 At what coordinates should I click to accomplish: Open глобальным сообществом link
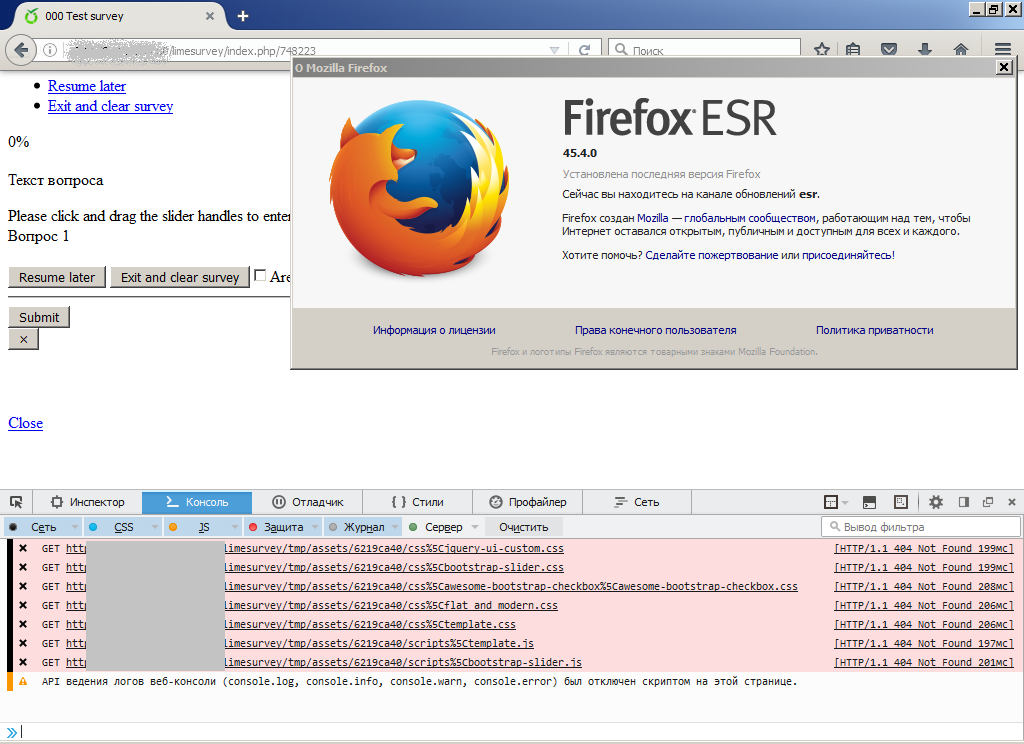750,218
